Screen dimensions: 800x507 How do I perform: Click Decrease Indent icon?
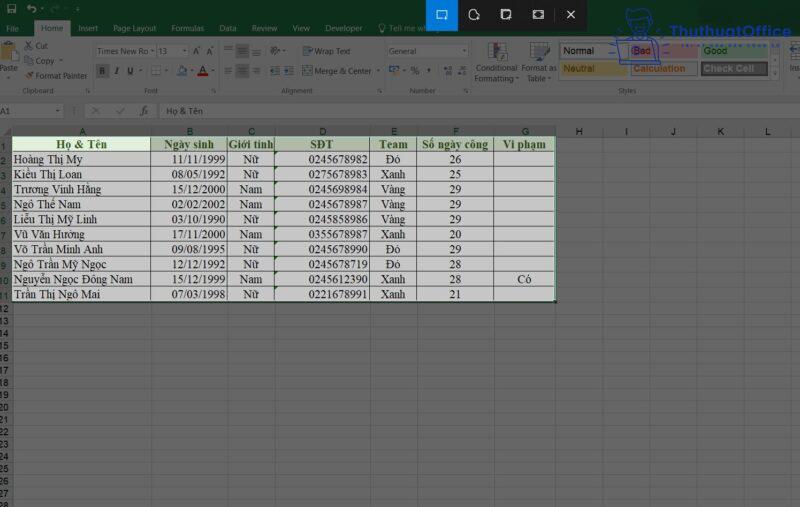[275, 71]
